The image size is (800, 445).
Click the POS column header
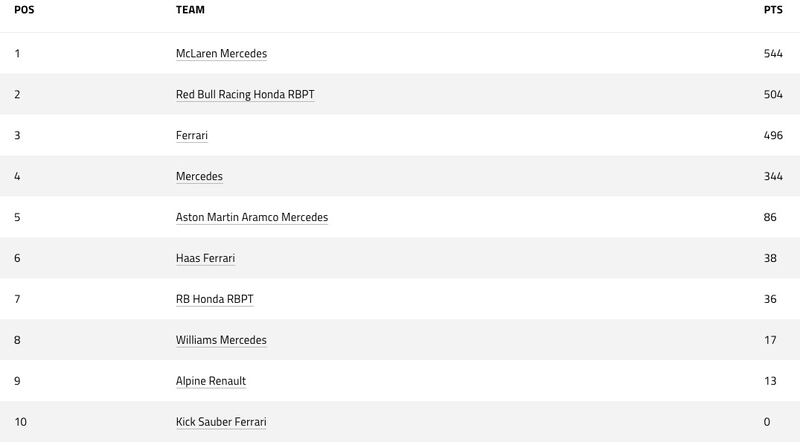(24, 9)
